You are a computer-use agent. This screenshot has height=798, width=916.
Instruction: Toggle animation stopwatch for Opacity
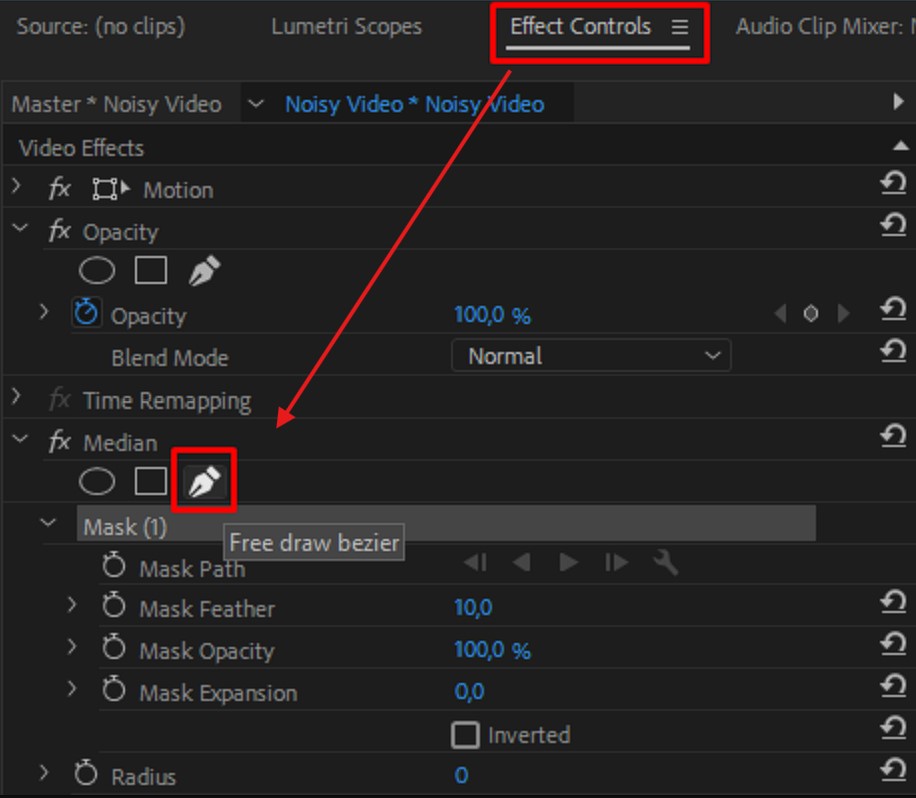[x=86, y=313]
